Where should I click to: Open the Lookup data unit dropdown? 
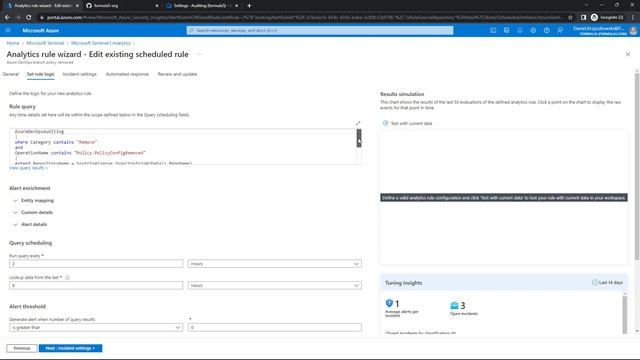(275, 285)
